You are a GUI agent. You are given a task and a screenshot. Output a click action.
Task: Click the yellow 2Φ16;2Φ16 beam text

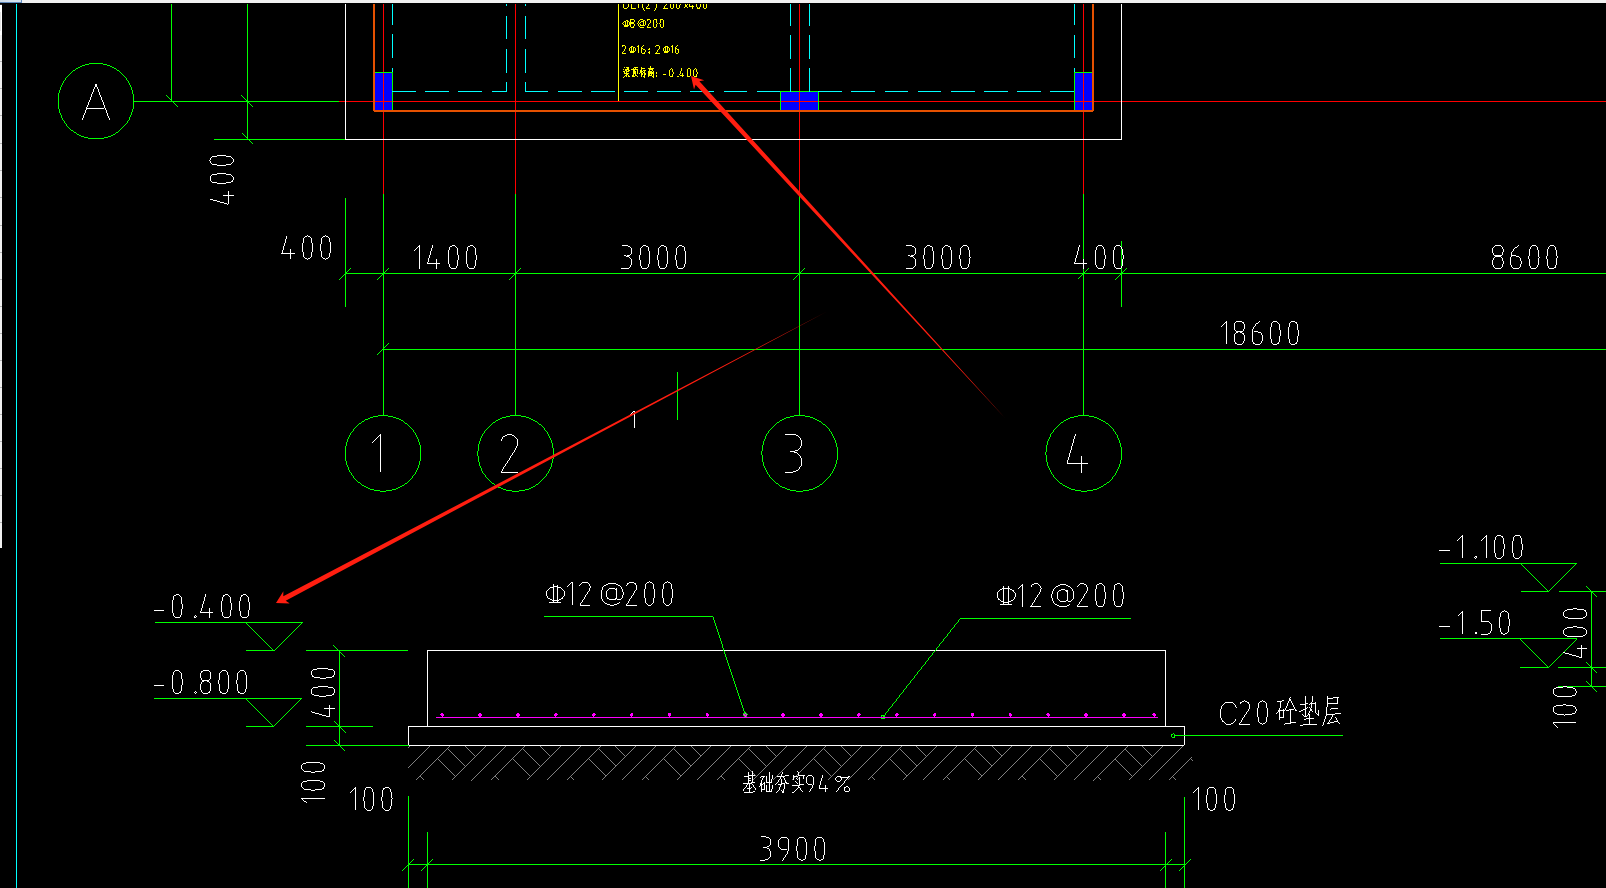[x=651, y=49]
